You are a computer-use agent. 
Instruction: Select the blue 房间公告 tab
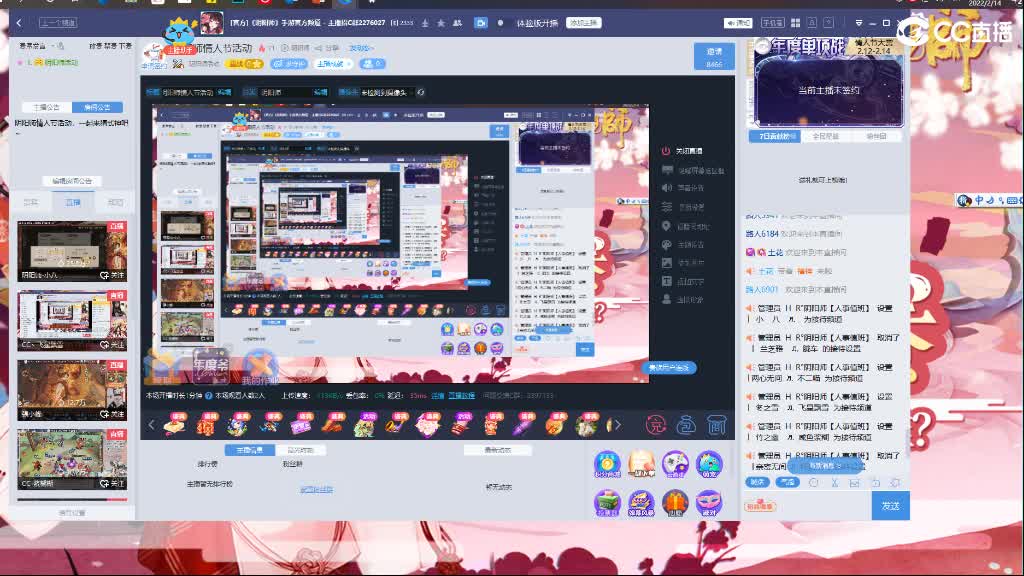[97, 107]
